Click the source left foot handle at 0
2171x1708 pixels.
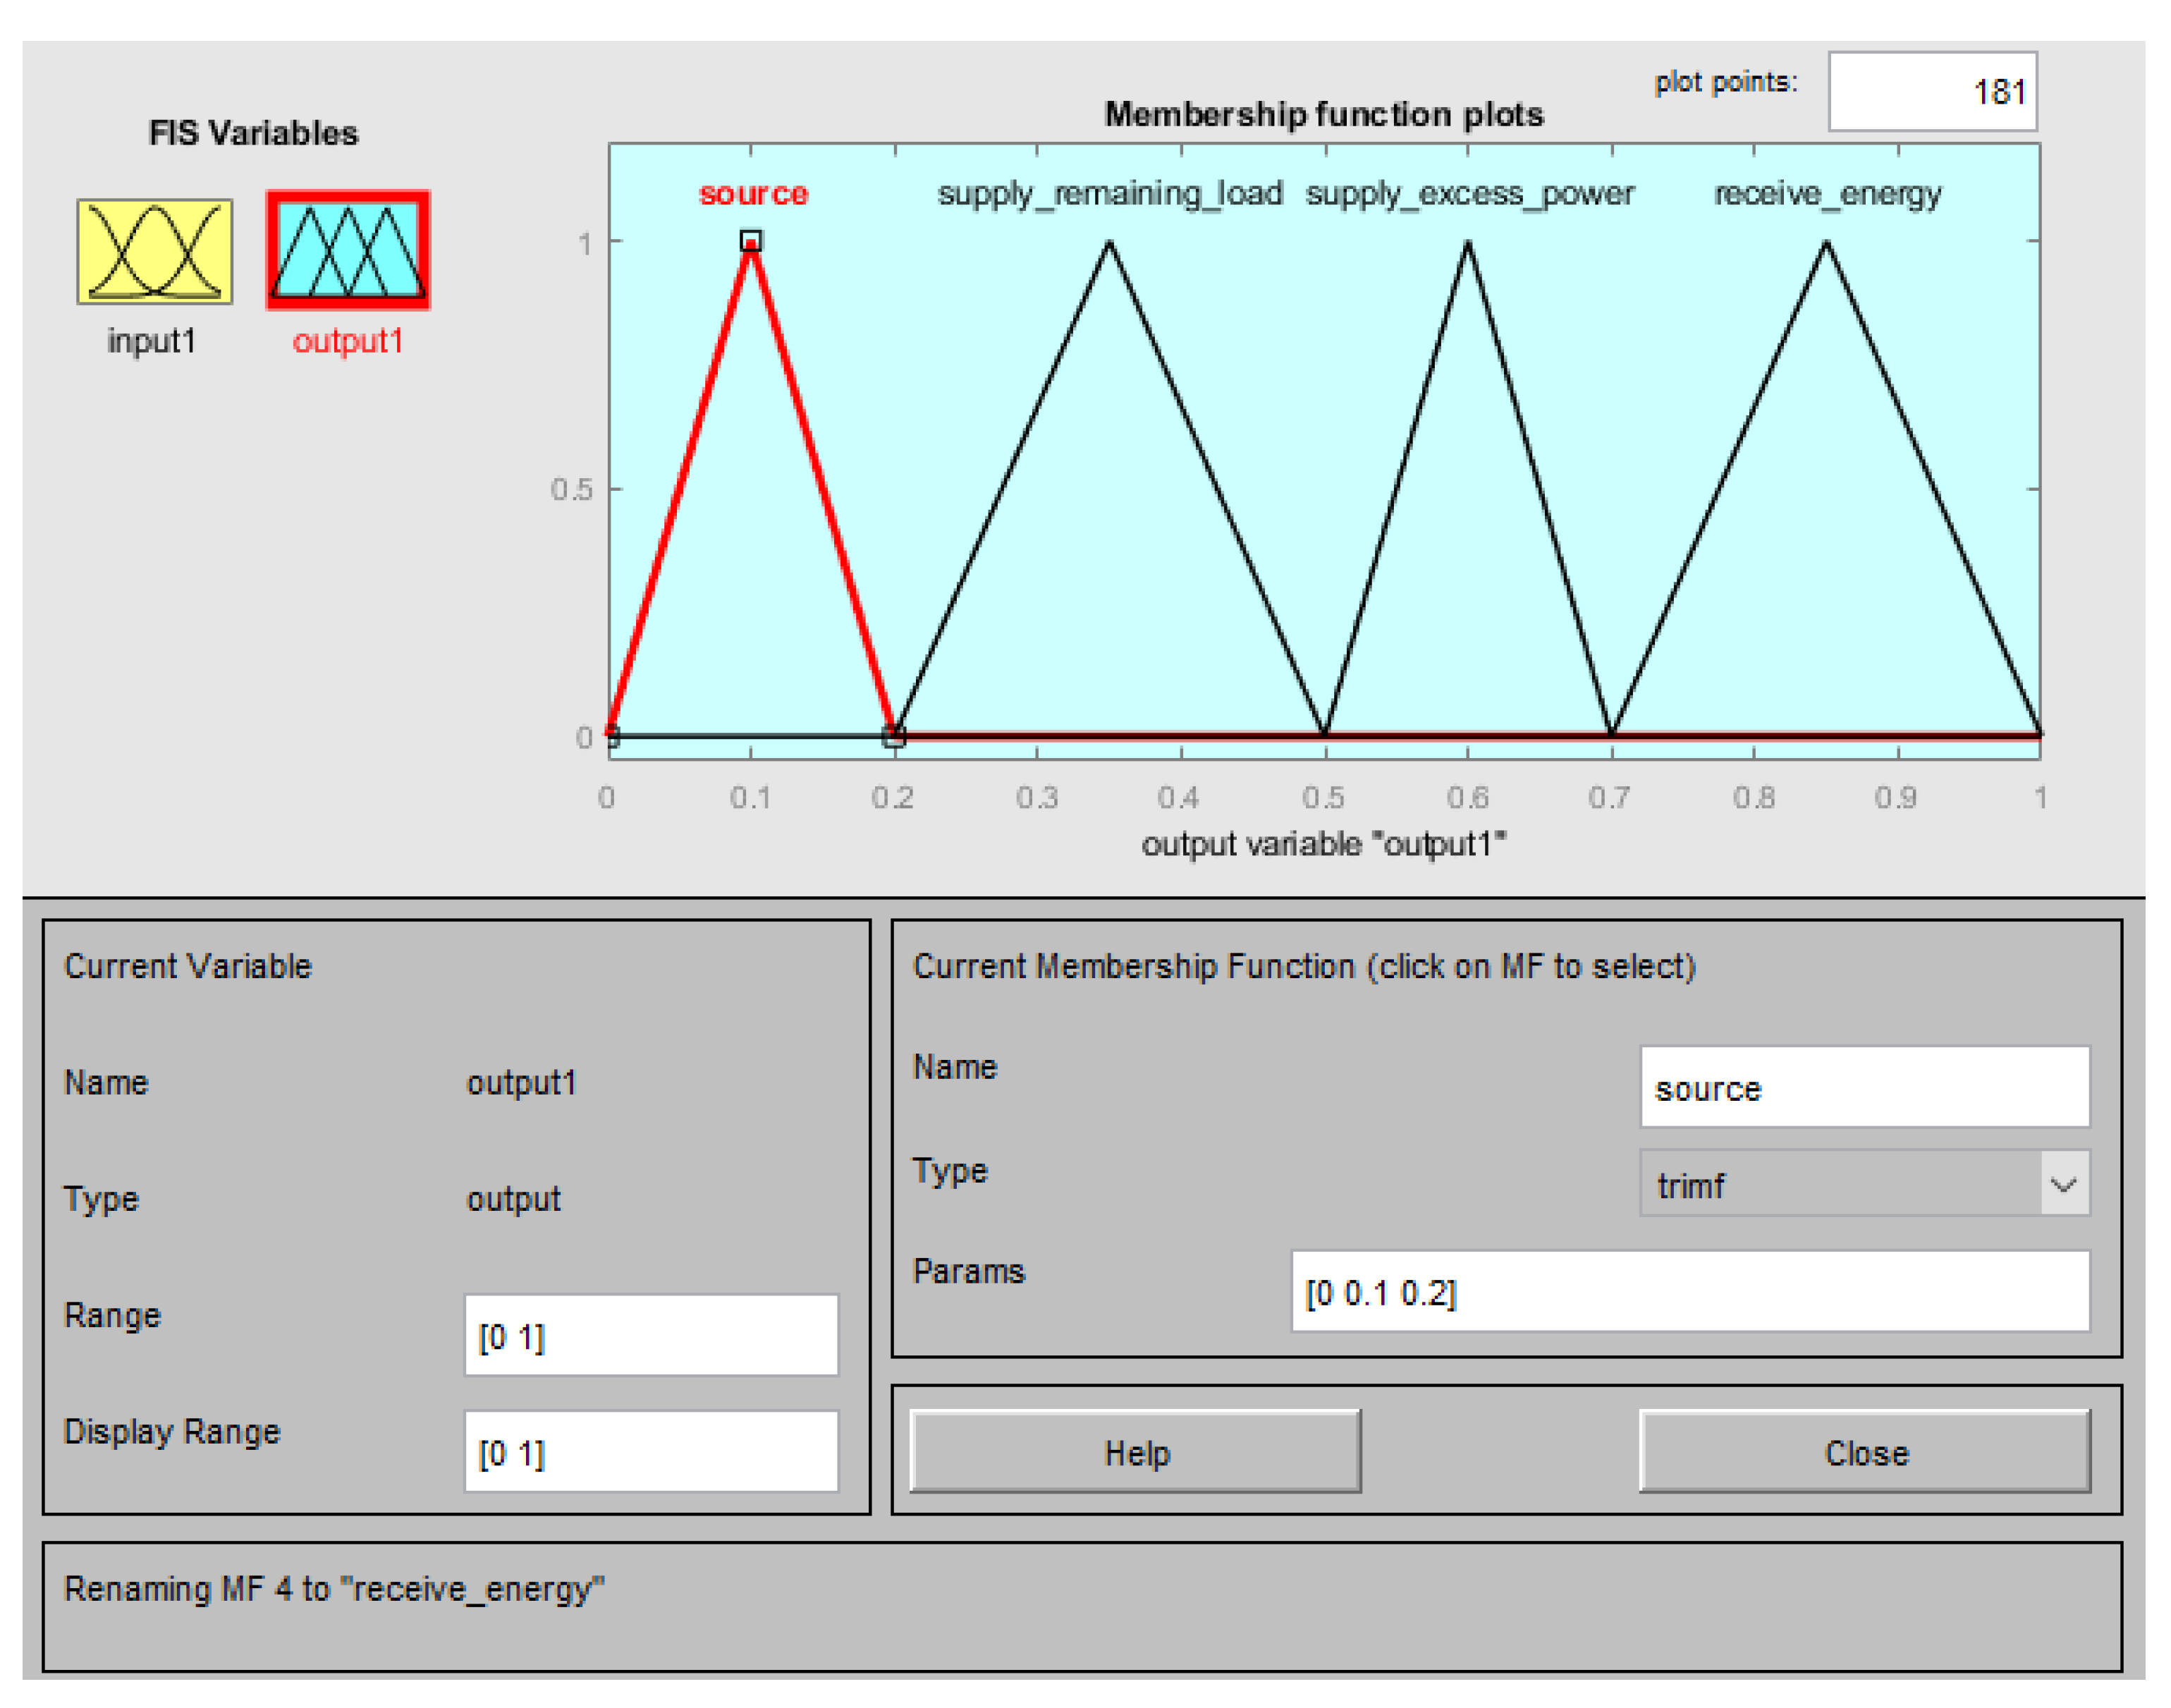611,737
